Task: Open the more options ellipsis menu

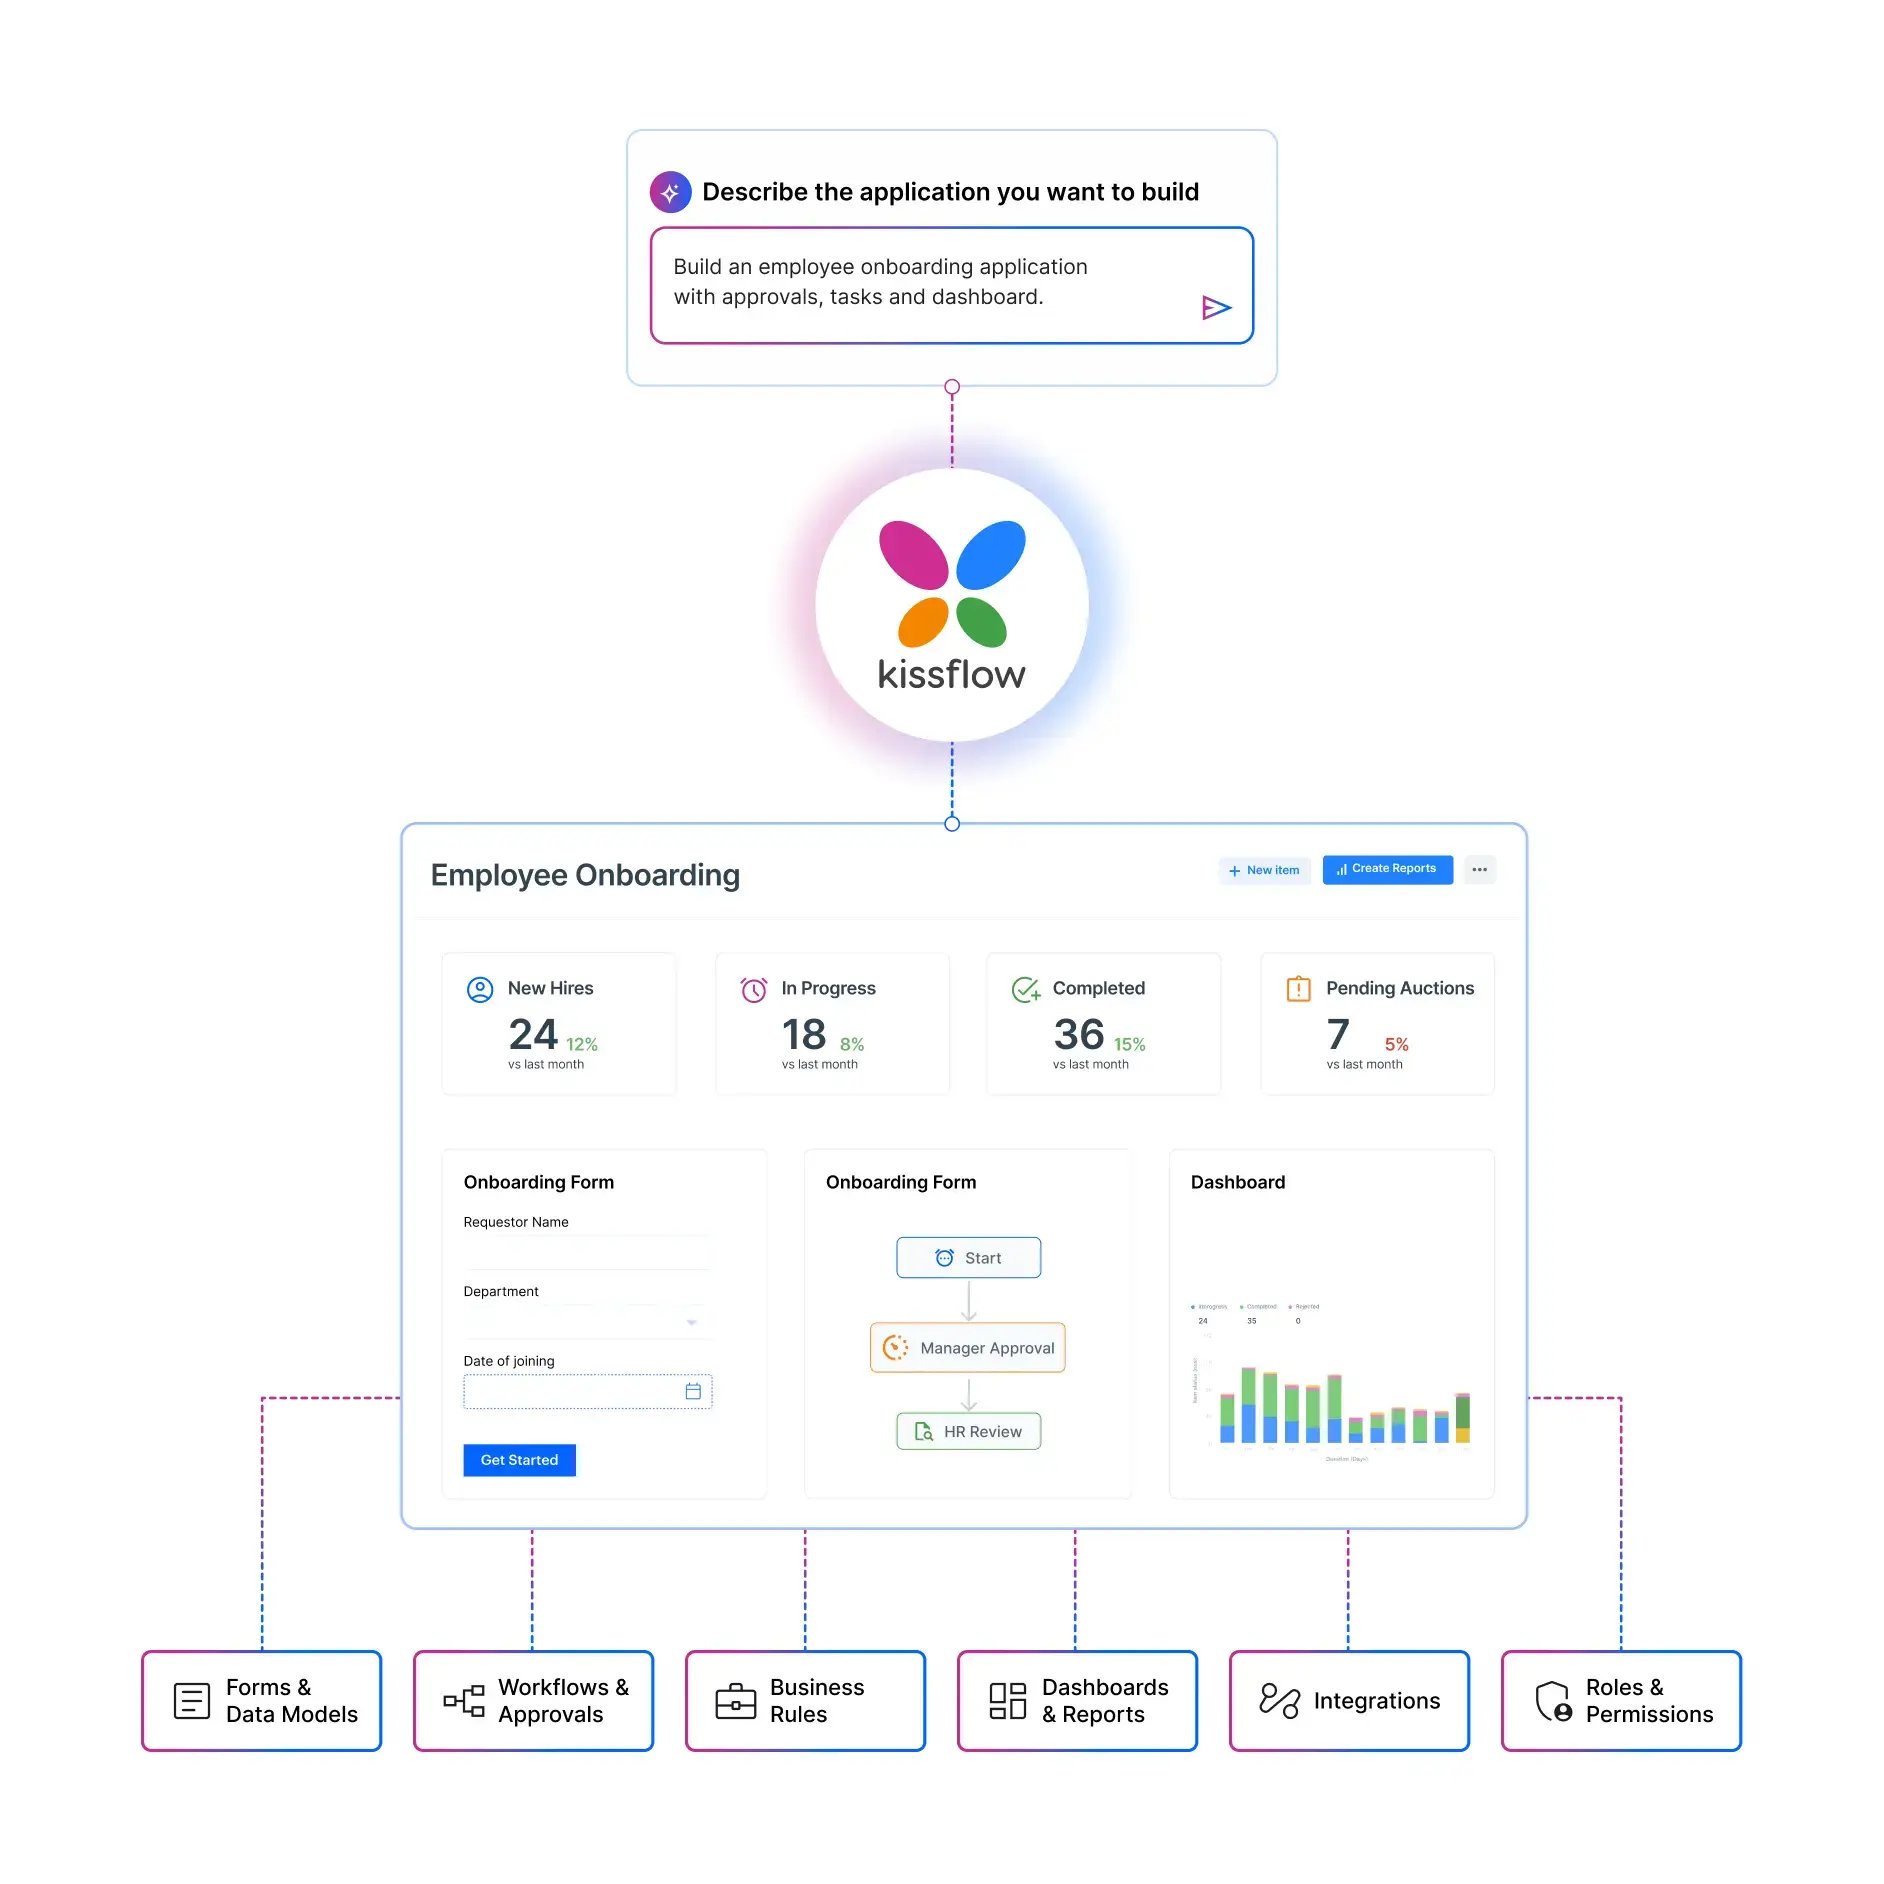Action: click(x=1480, y=870)
